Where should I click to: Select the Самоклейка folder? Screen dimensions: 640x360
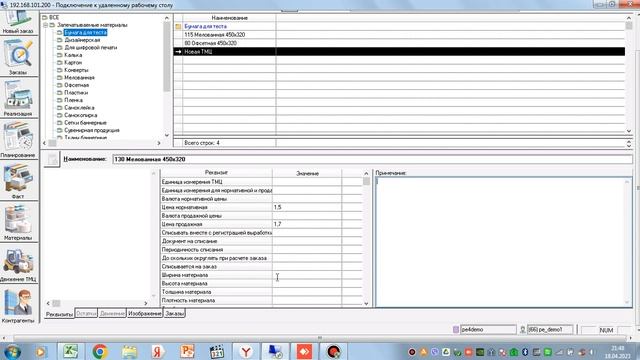79,108
